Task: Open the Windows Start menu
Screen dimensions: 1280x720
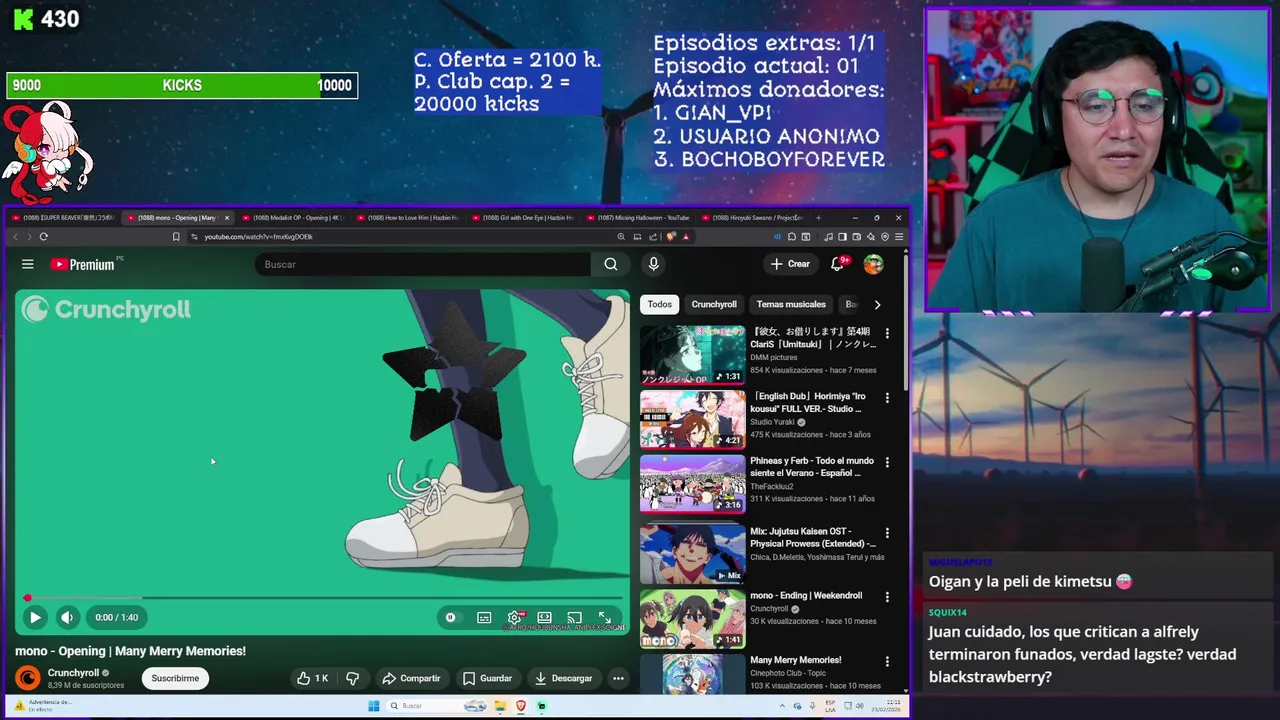Action: click(374, 706)
